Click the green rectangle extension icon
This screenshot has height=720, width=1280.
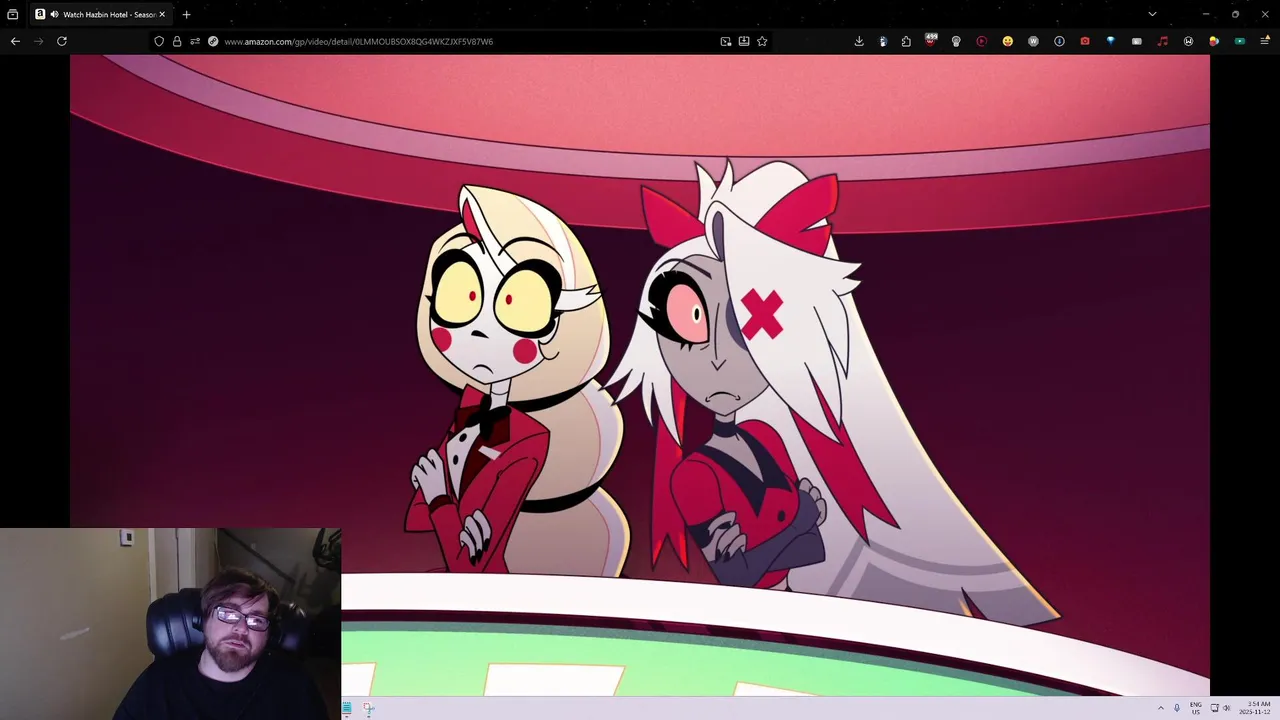[x=1240, y=41]
